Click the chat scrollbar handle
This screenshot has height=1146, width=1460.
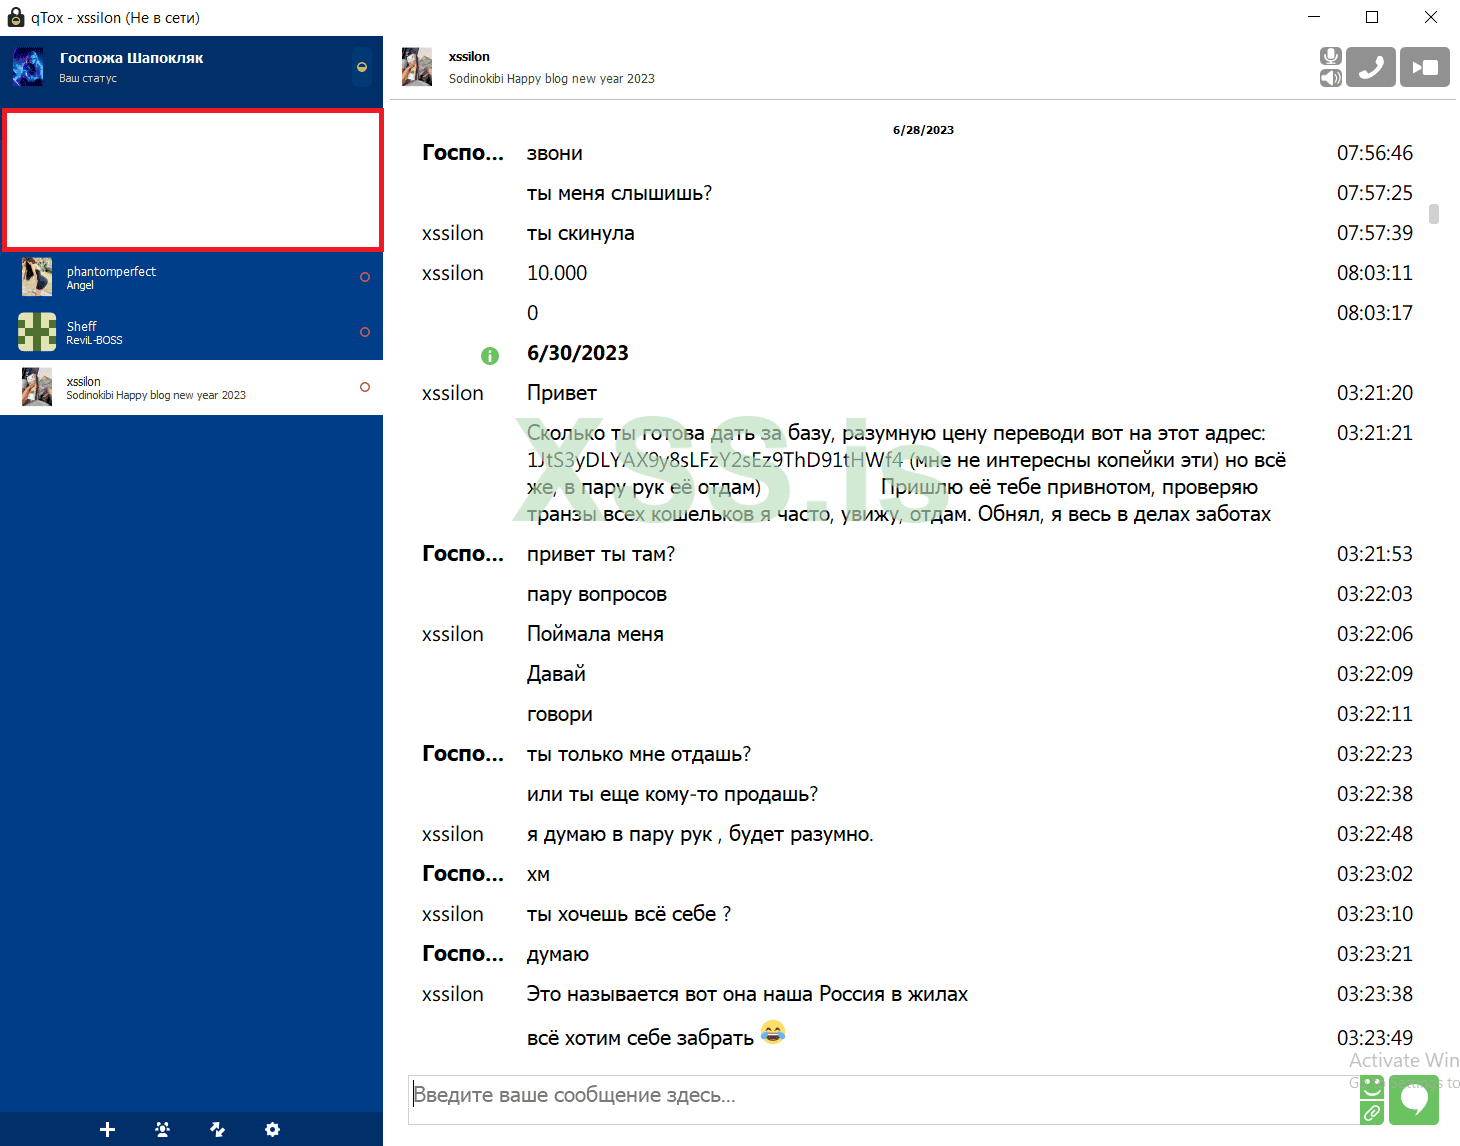pyautogui.click(x=1434, y=214)
